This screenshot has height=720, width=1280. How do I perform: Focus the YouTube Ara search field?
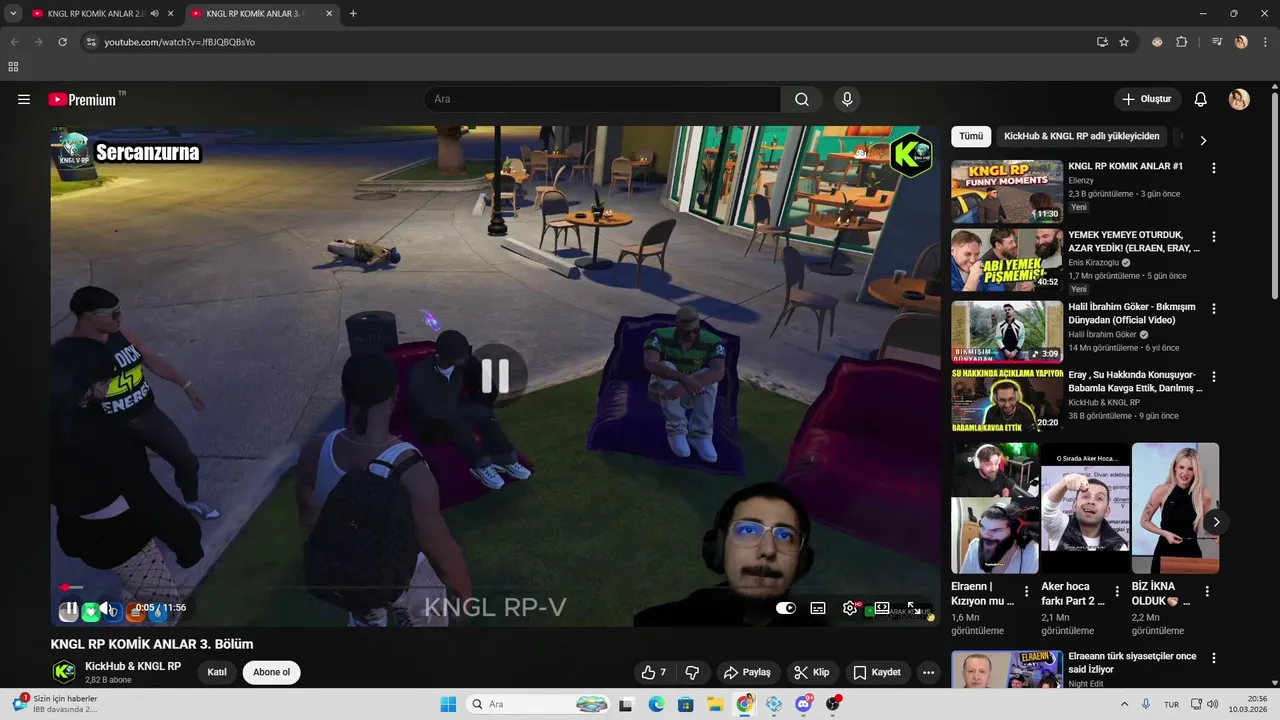click(x=603, y=99)
